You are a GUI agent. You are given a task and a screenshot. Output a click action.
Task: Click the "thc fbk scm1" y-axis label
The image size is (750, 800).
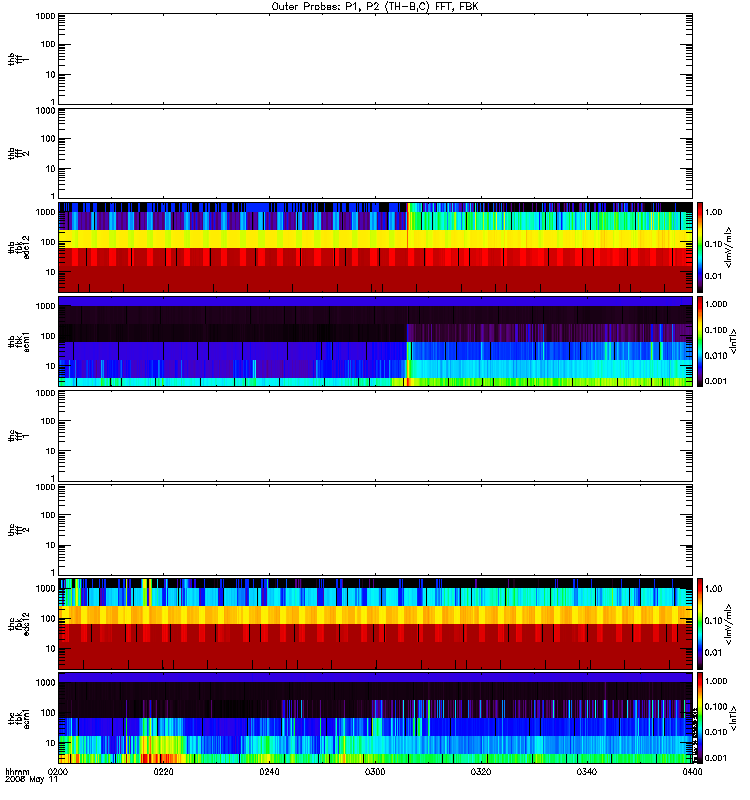19,718
